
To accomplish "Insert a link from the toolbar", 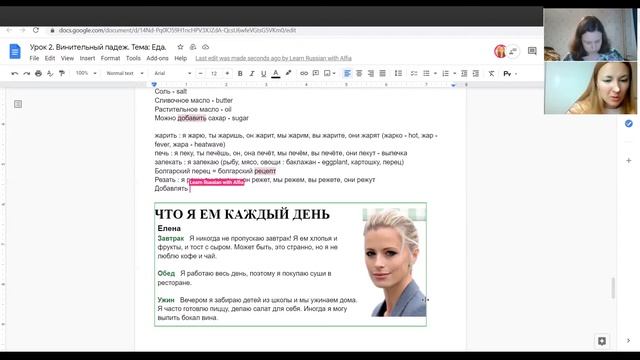I will click(304, 73).
